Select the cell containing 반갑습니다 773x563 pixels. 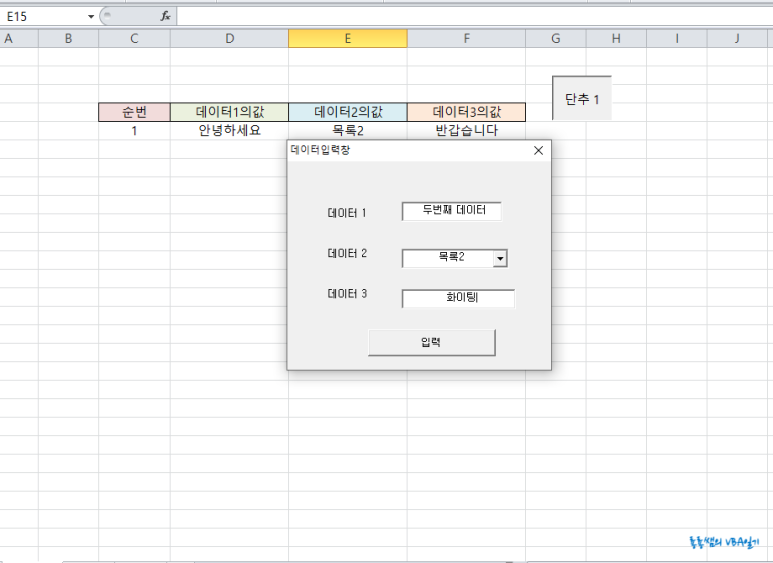(x=466, y=130)
